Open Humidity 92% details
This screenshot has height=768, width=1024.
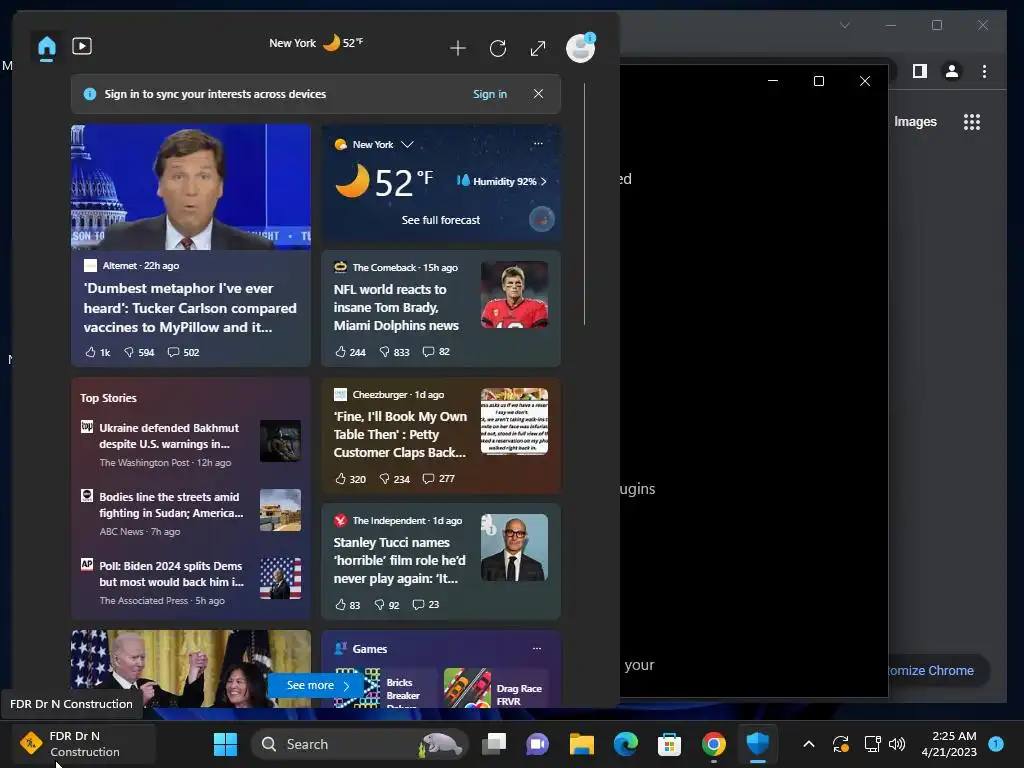point(502,181)
